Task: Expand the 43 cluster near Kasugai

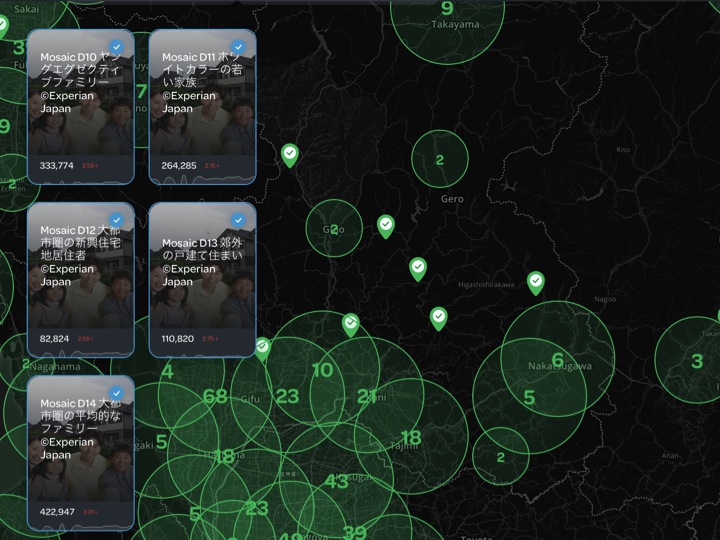Action: [337, 481]
